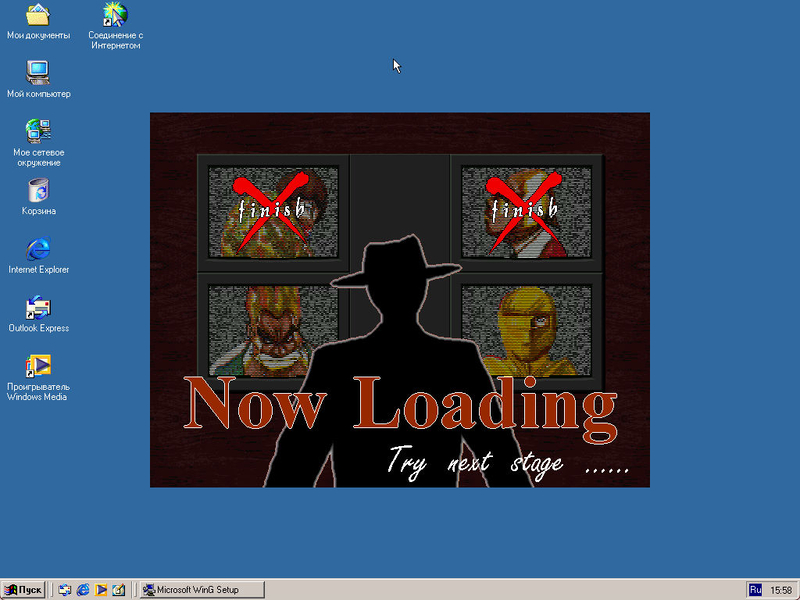Click the top-right finished character portrait
800x600 pixels.
point(526,212)
